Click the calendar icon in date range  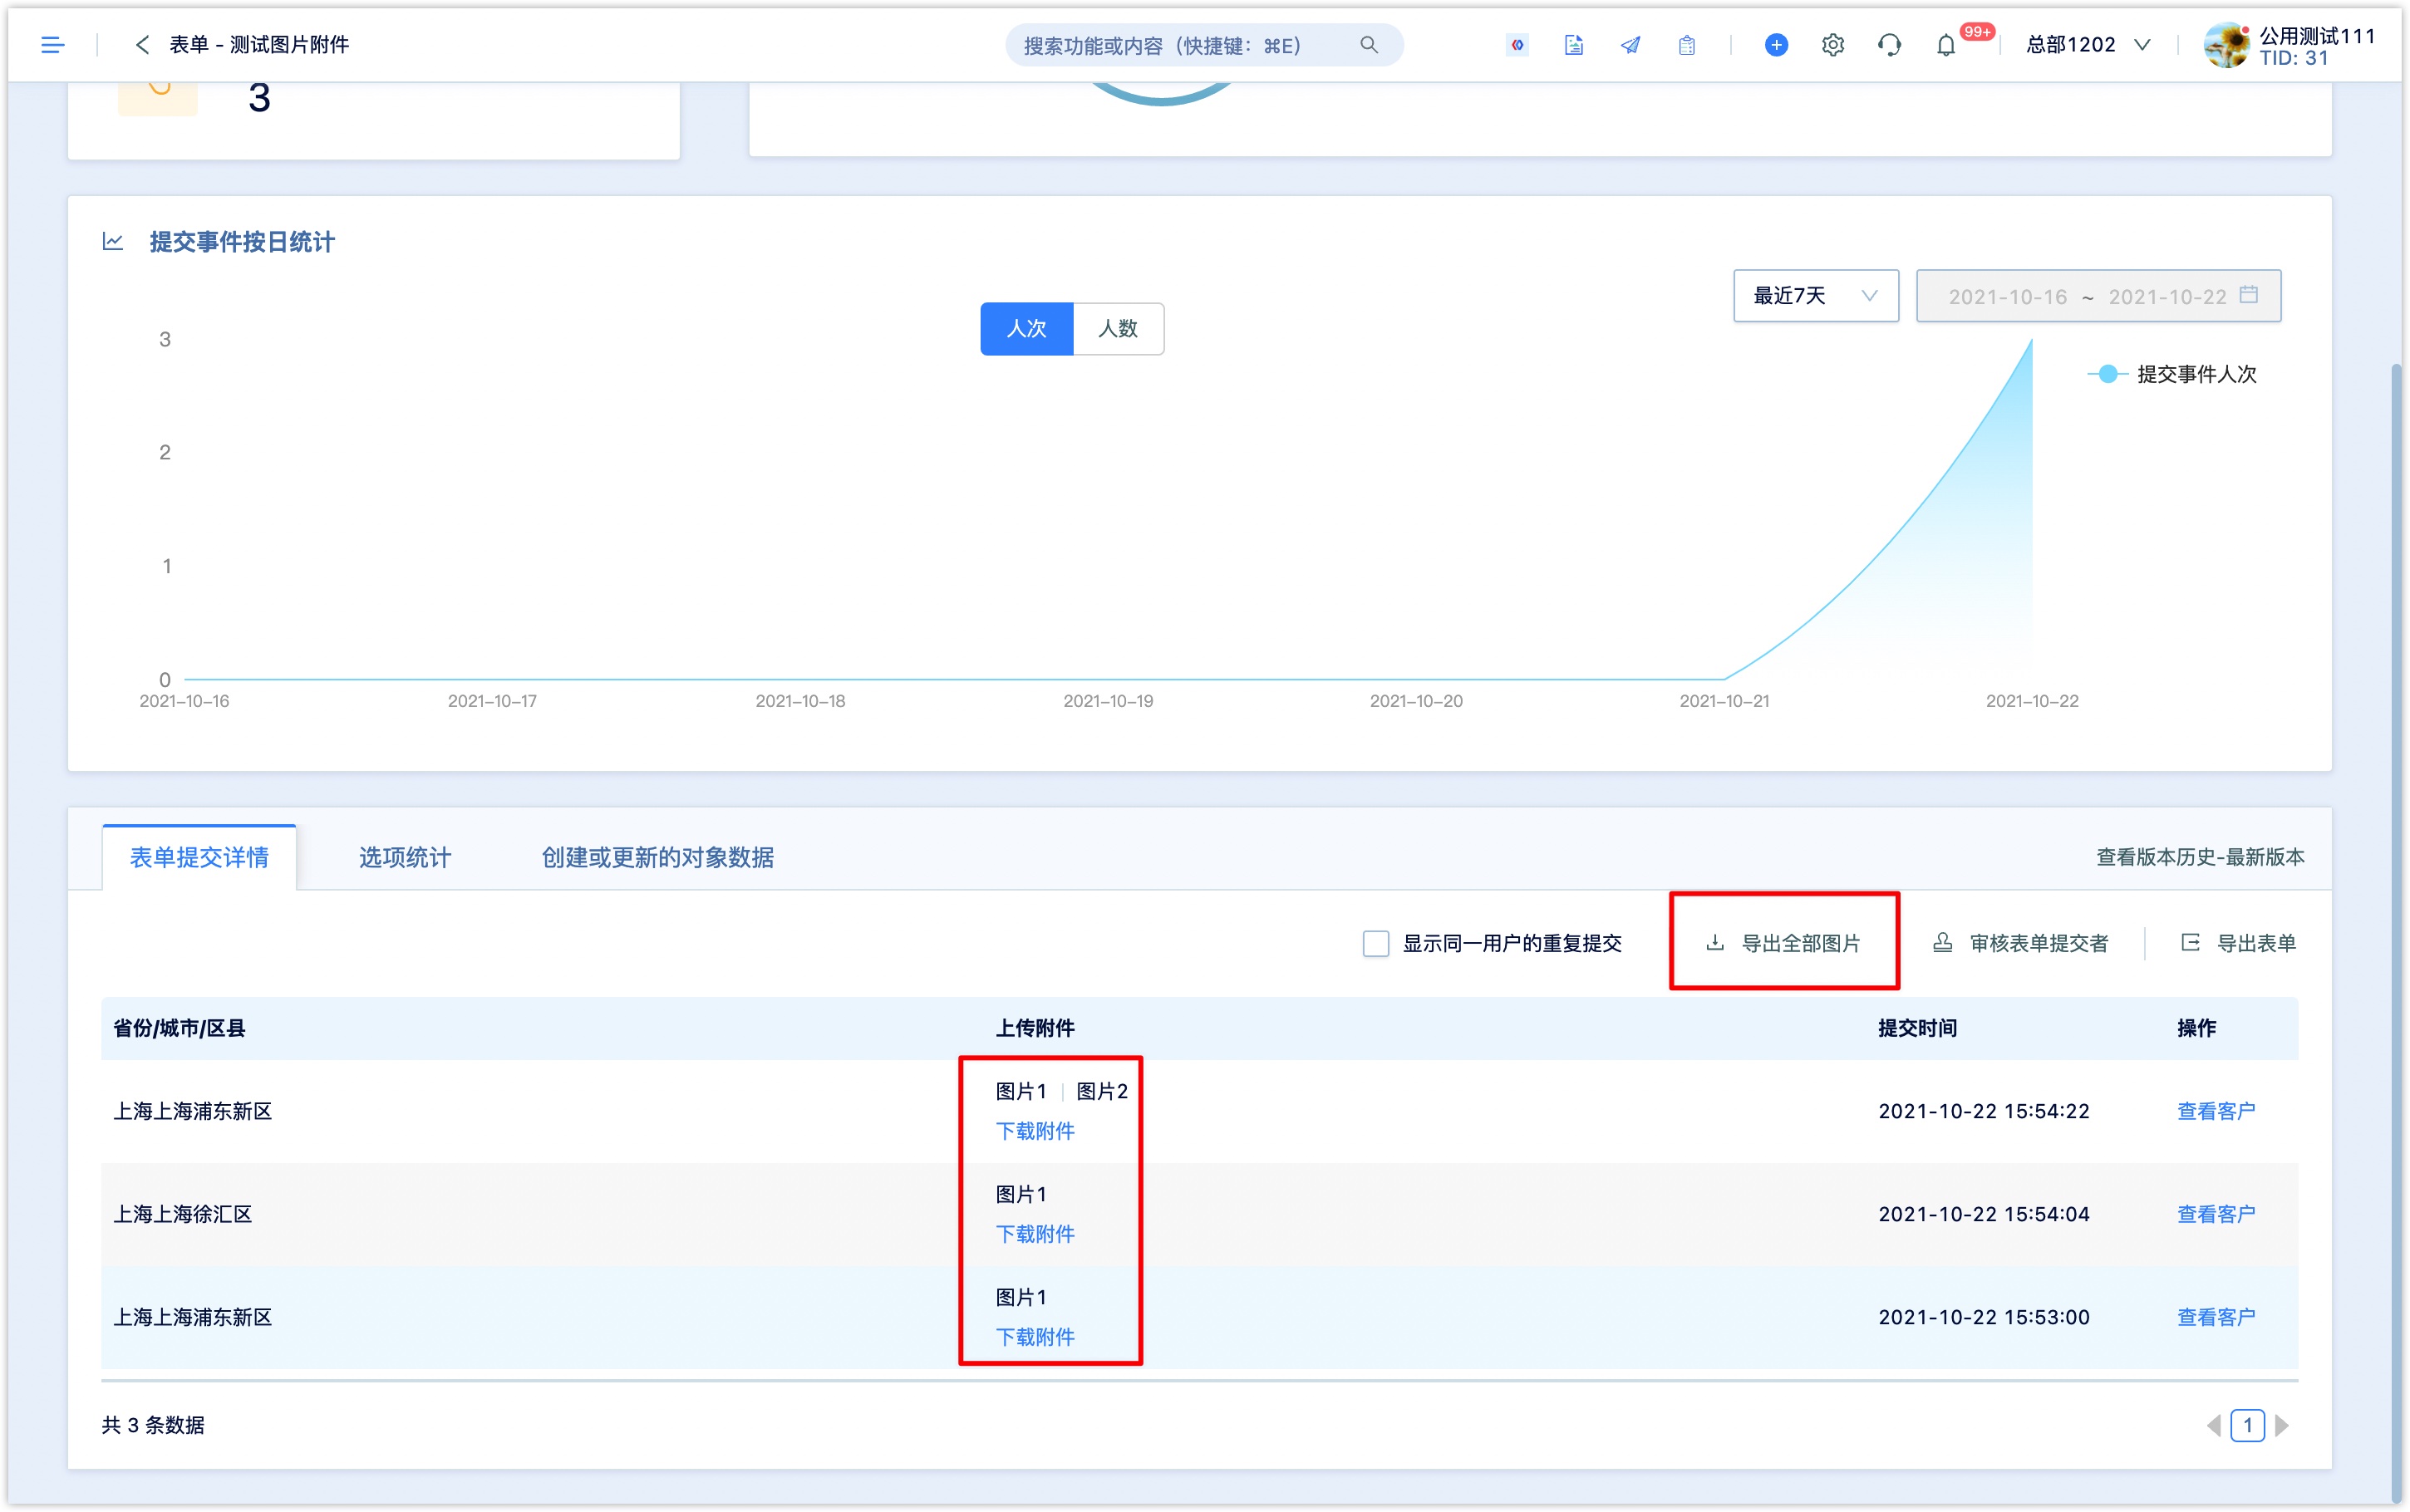click(x=2249, y=295)
